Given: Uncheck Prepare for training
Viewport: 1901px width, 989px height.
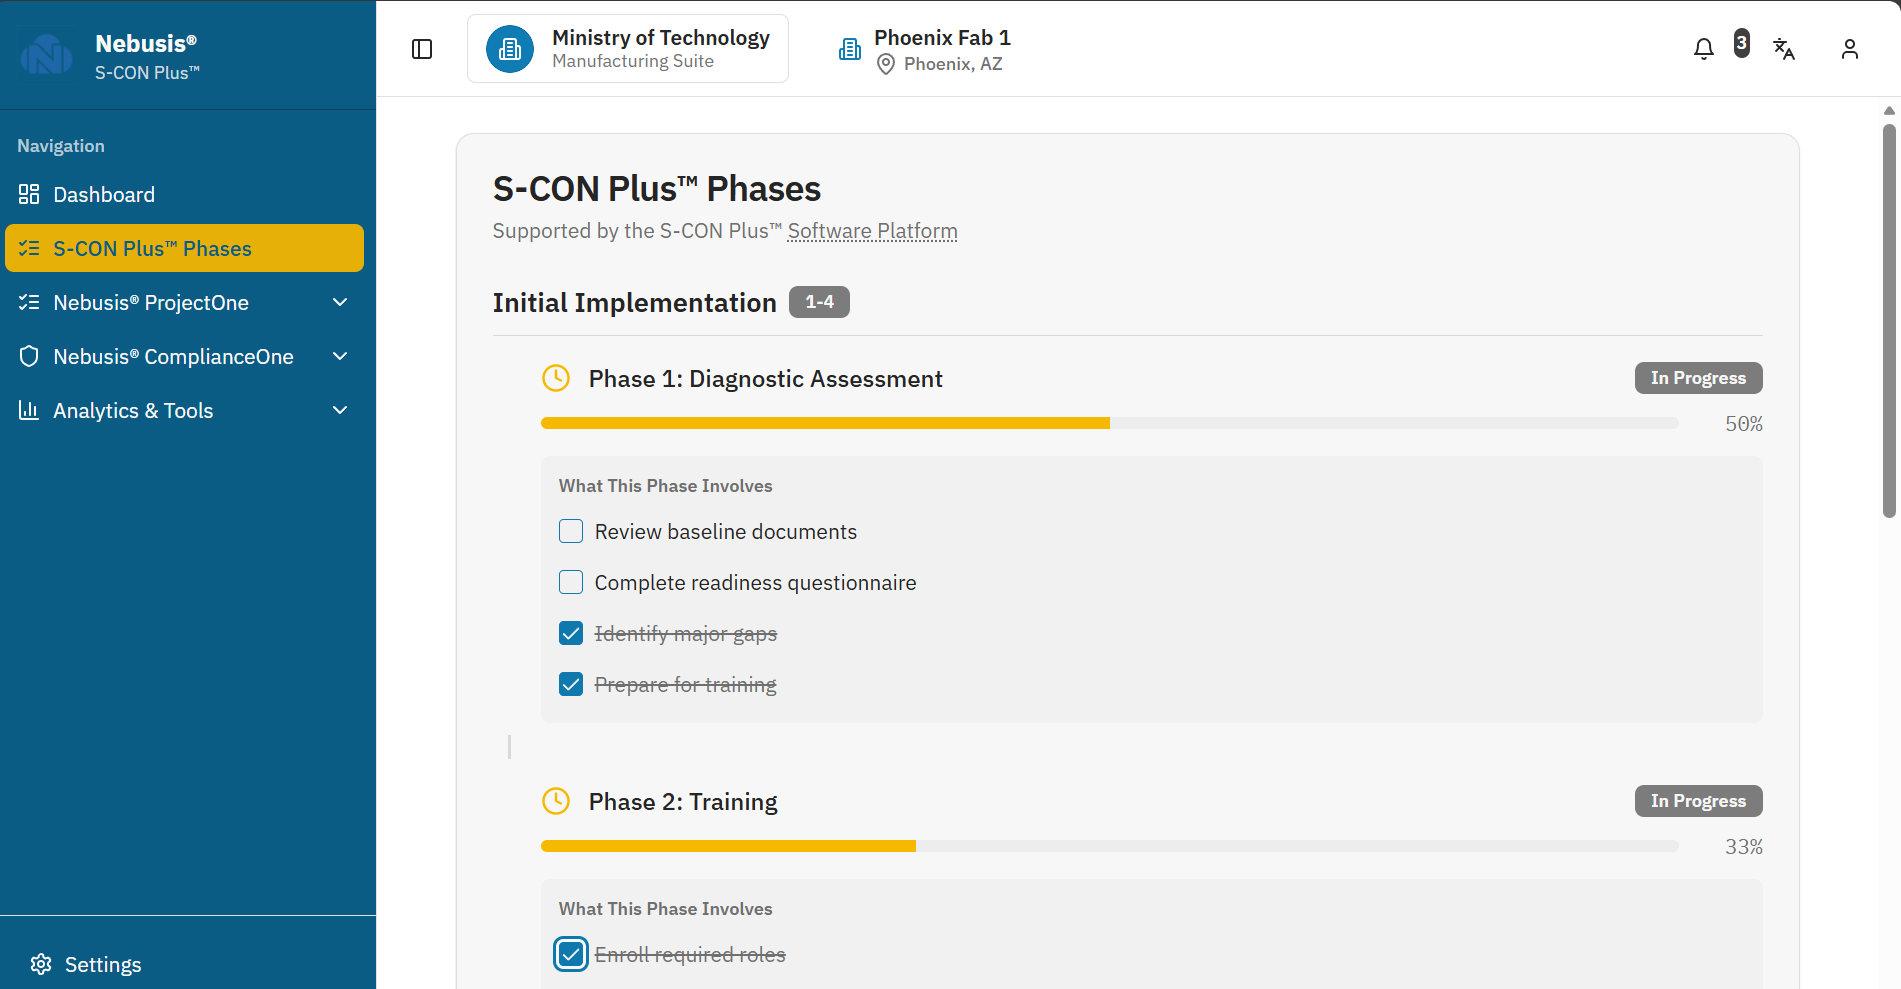Looking at the screenshot, I should tap(571, 684).
